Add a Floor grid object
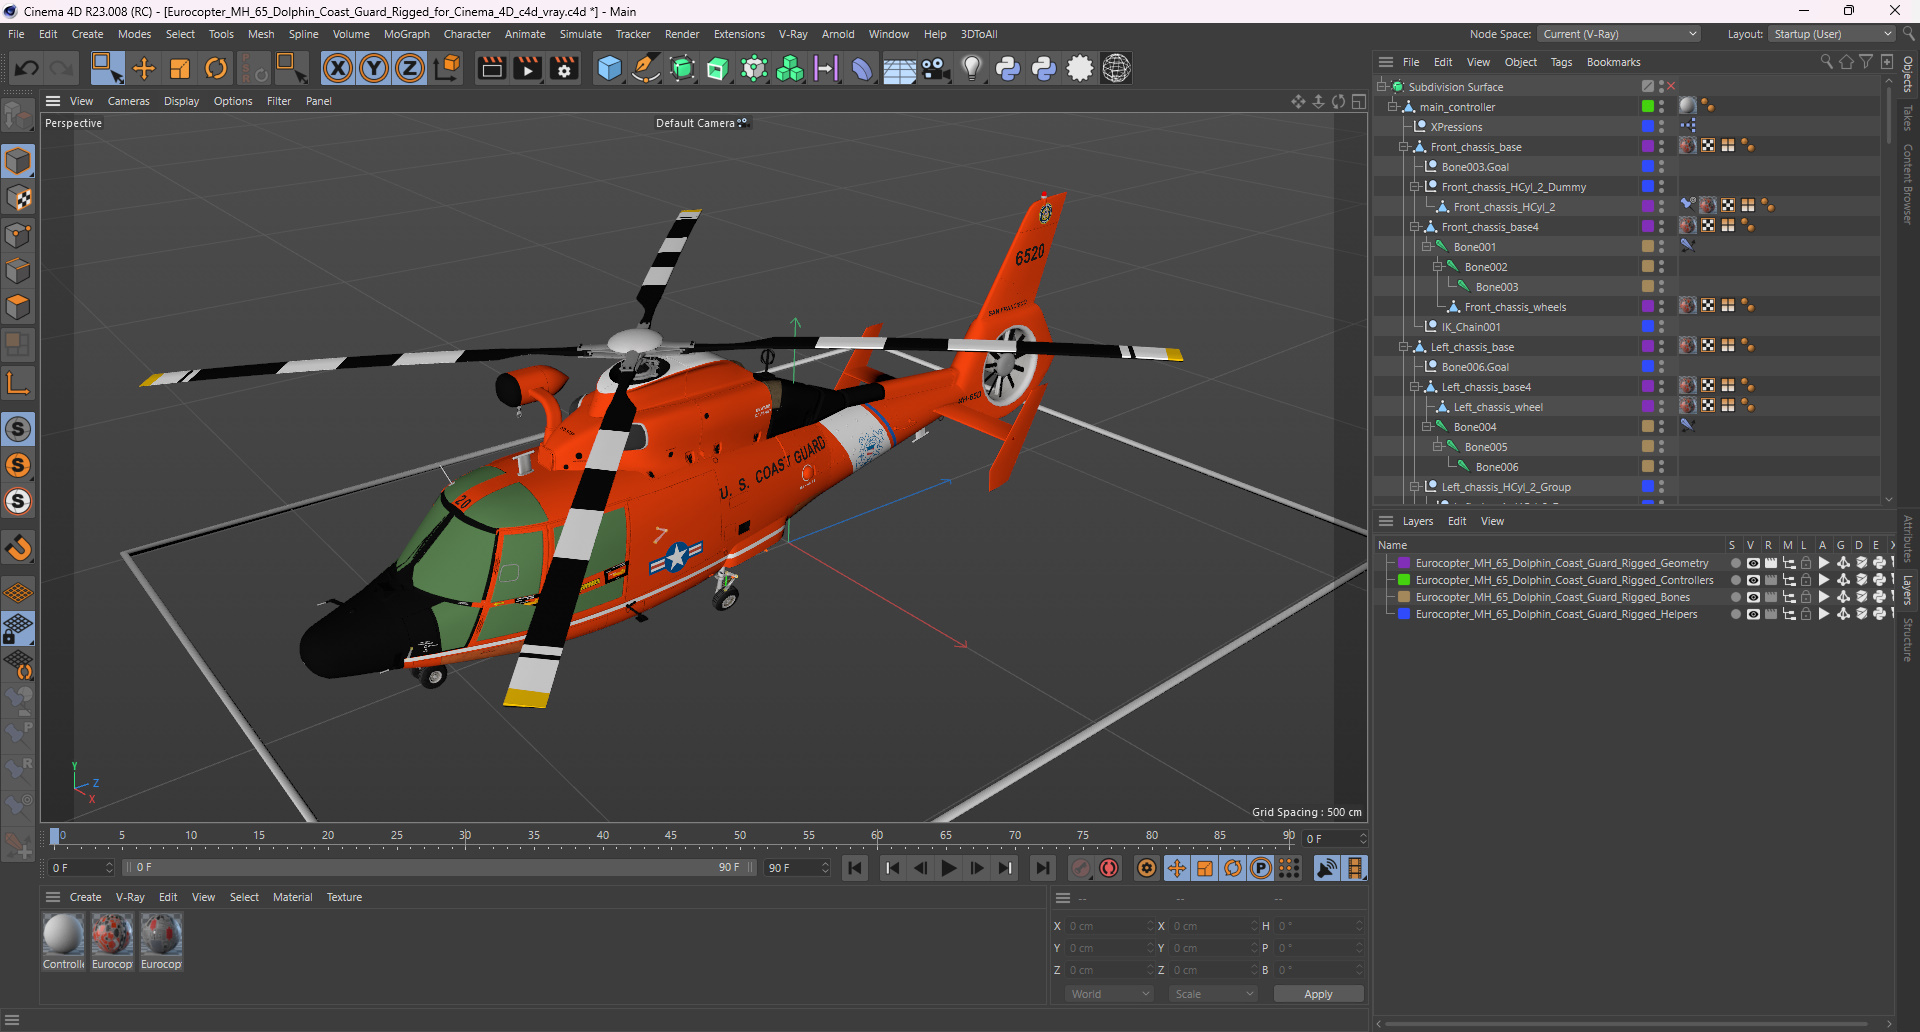The image size is (1920, 1032). (x=899, y=68)
